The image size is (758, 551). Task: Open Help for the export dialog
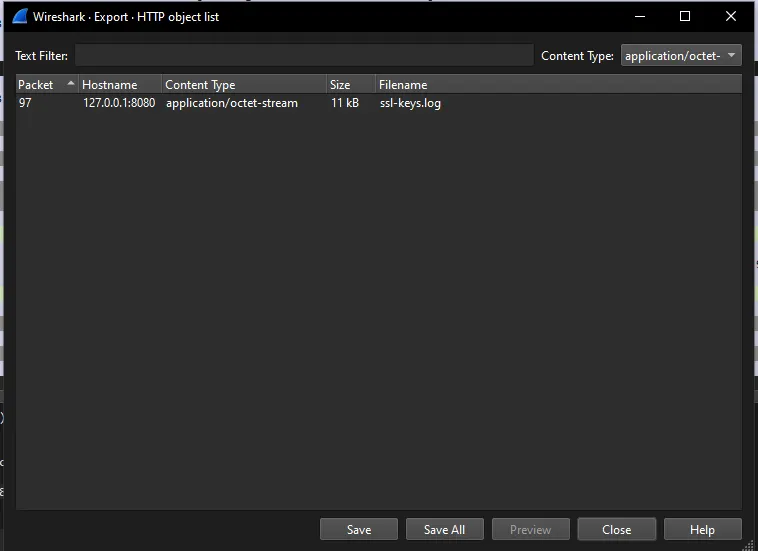pyautogui.click(x=702, y=529)
